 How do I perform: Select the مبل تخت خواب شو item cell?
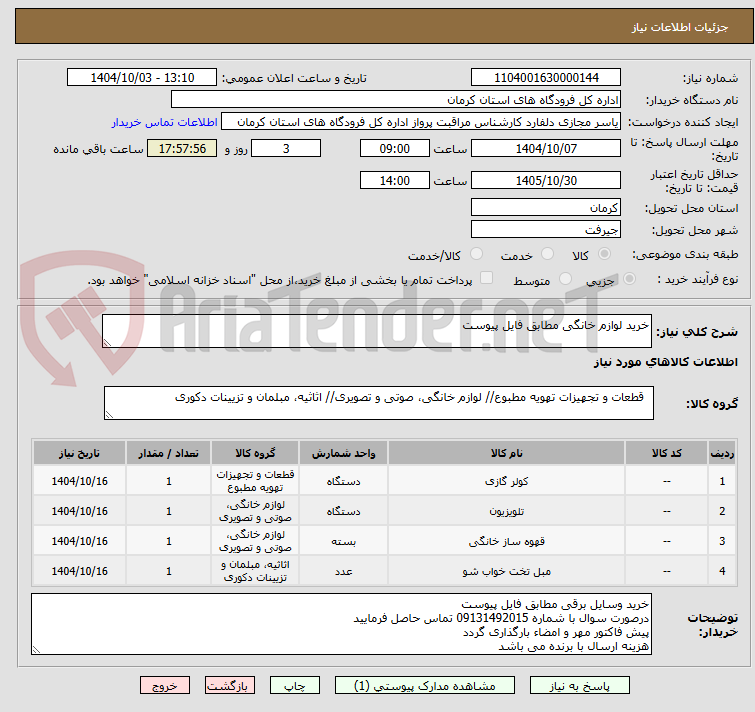coord(507,571)
